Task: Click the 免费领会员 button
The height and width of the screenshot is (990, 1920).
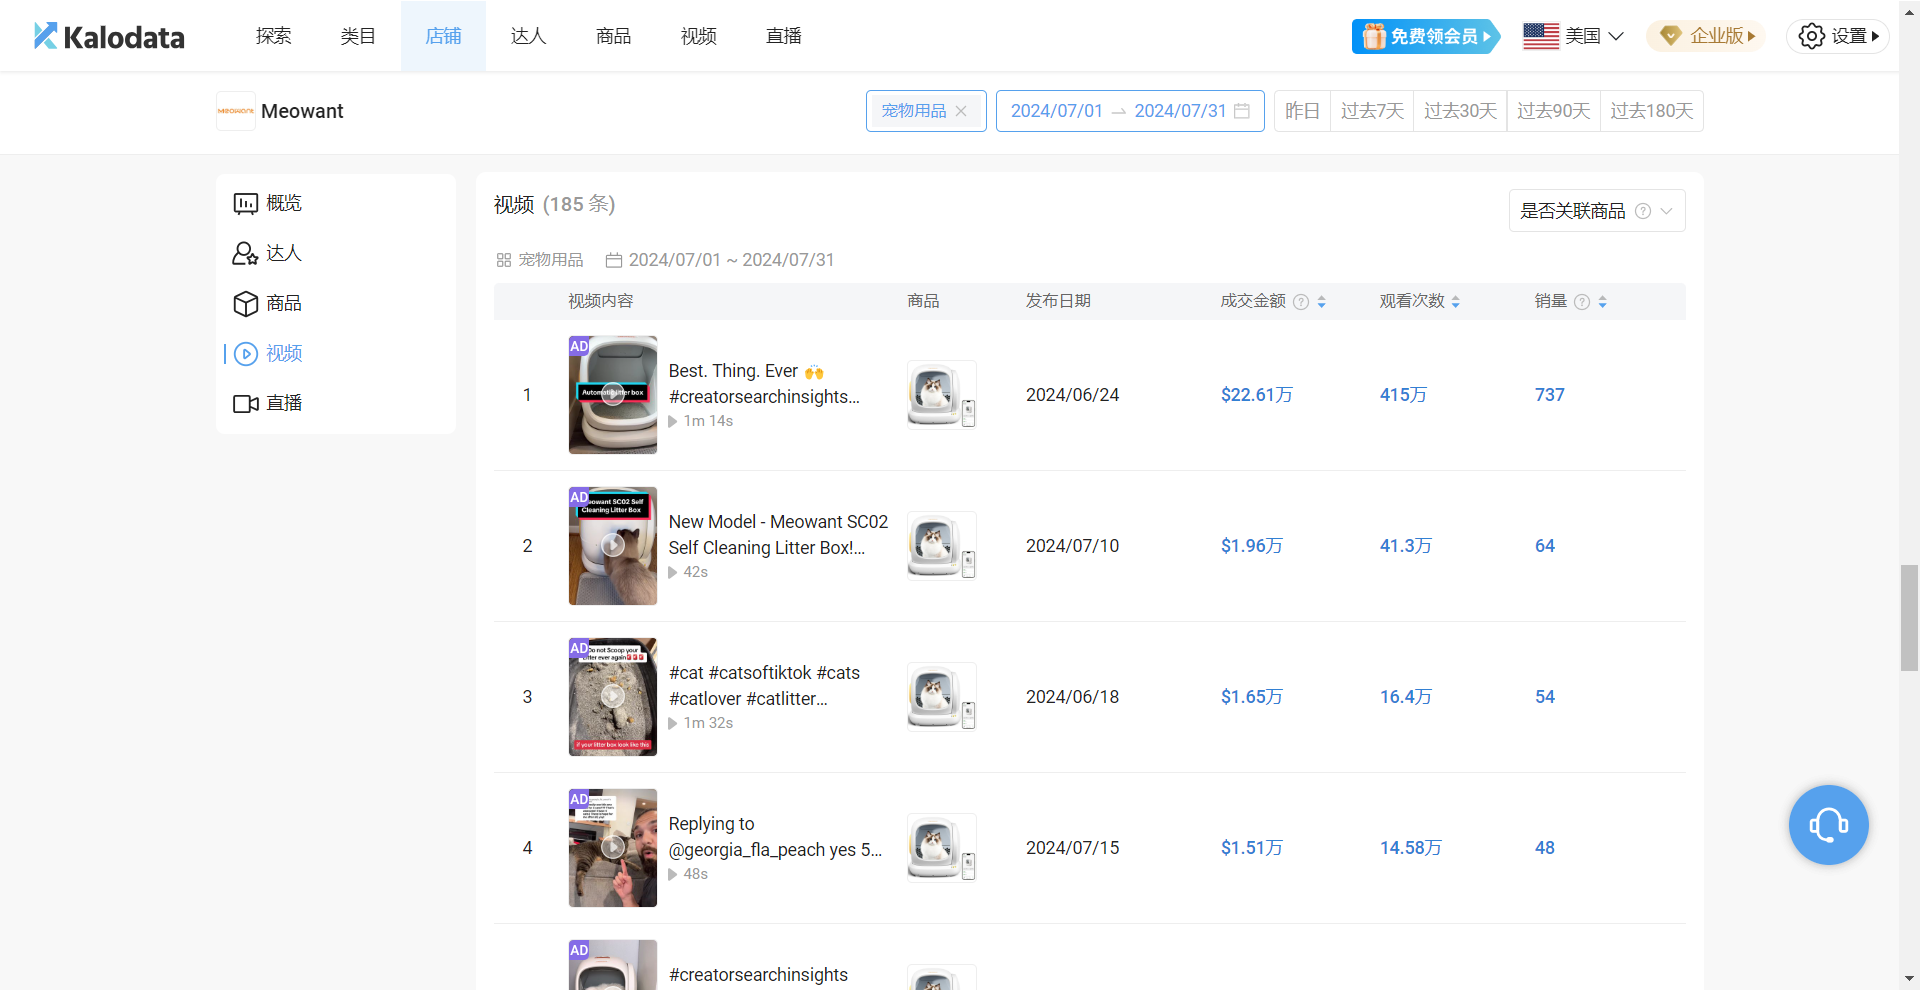Action: [x=1425, y=36]
